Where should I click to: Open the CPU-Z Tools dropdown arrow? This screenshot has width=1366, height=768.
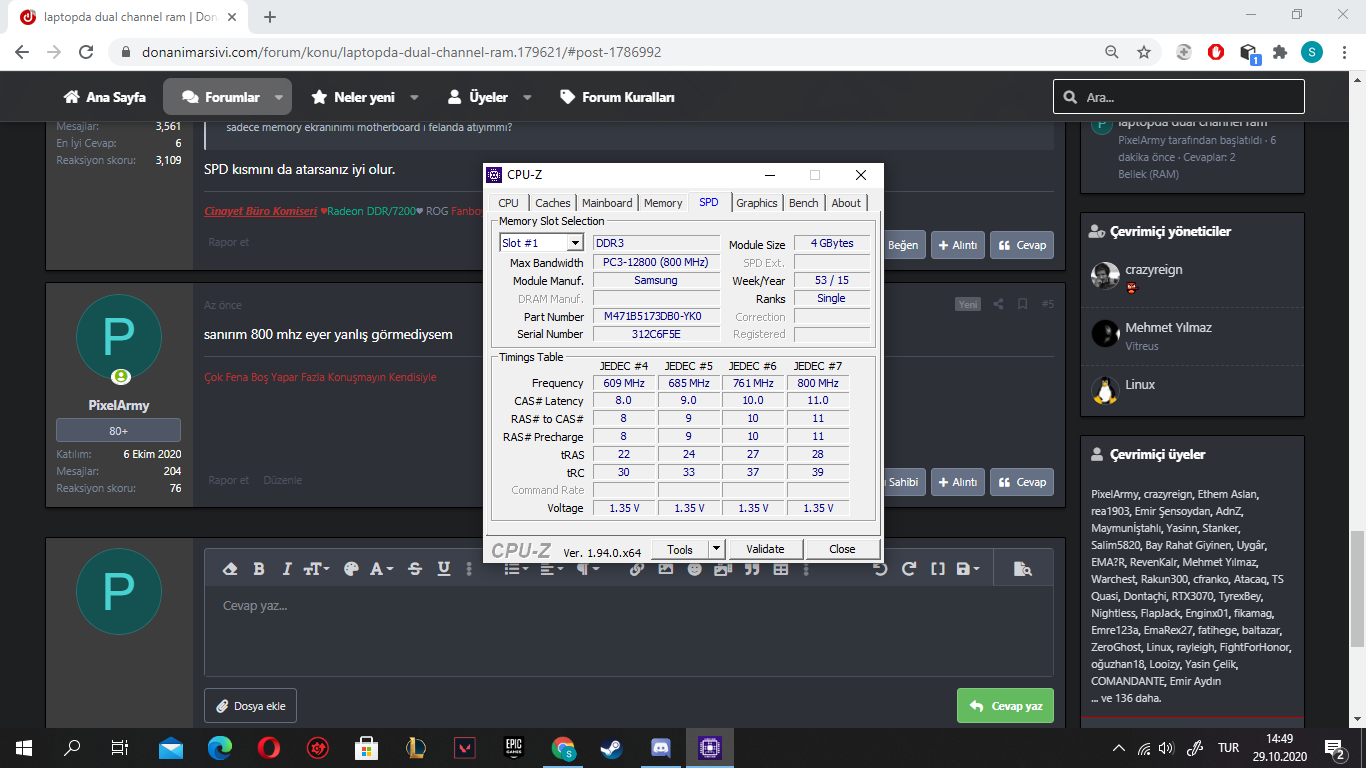[x=716, y=549]
